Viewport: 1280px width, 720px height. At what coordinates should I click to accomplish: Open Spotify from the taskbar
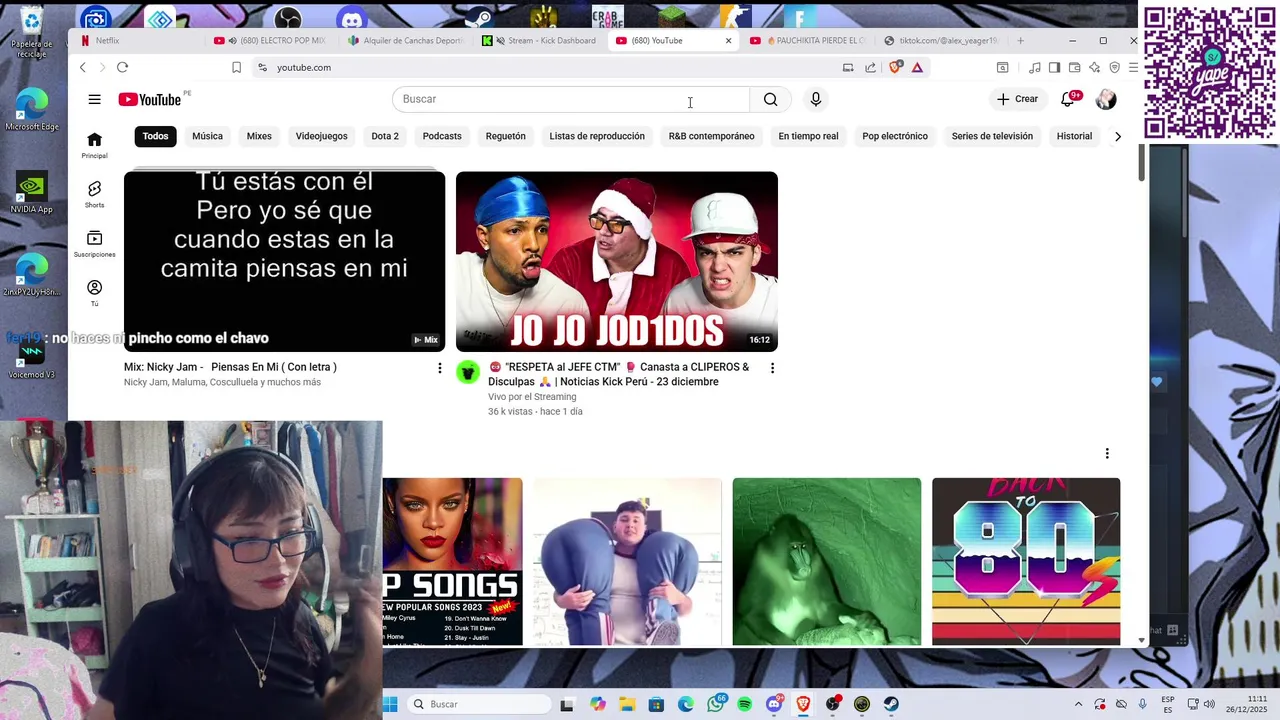coord(744,704)
